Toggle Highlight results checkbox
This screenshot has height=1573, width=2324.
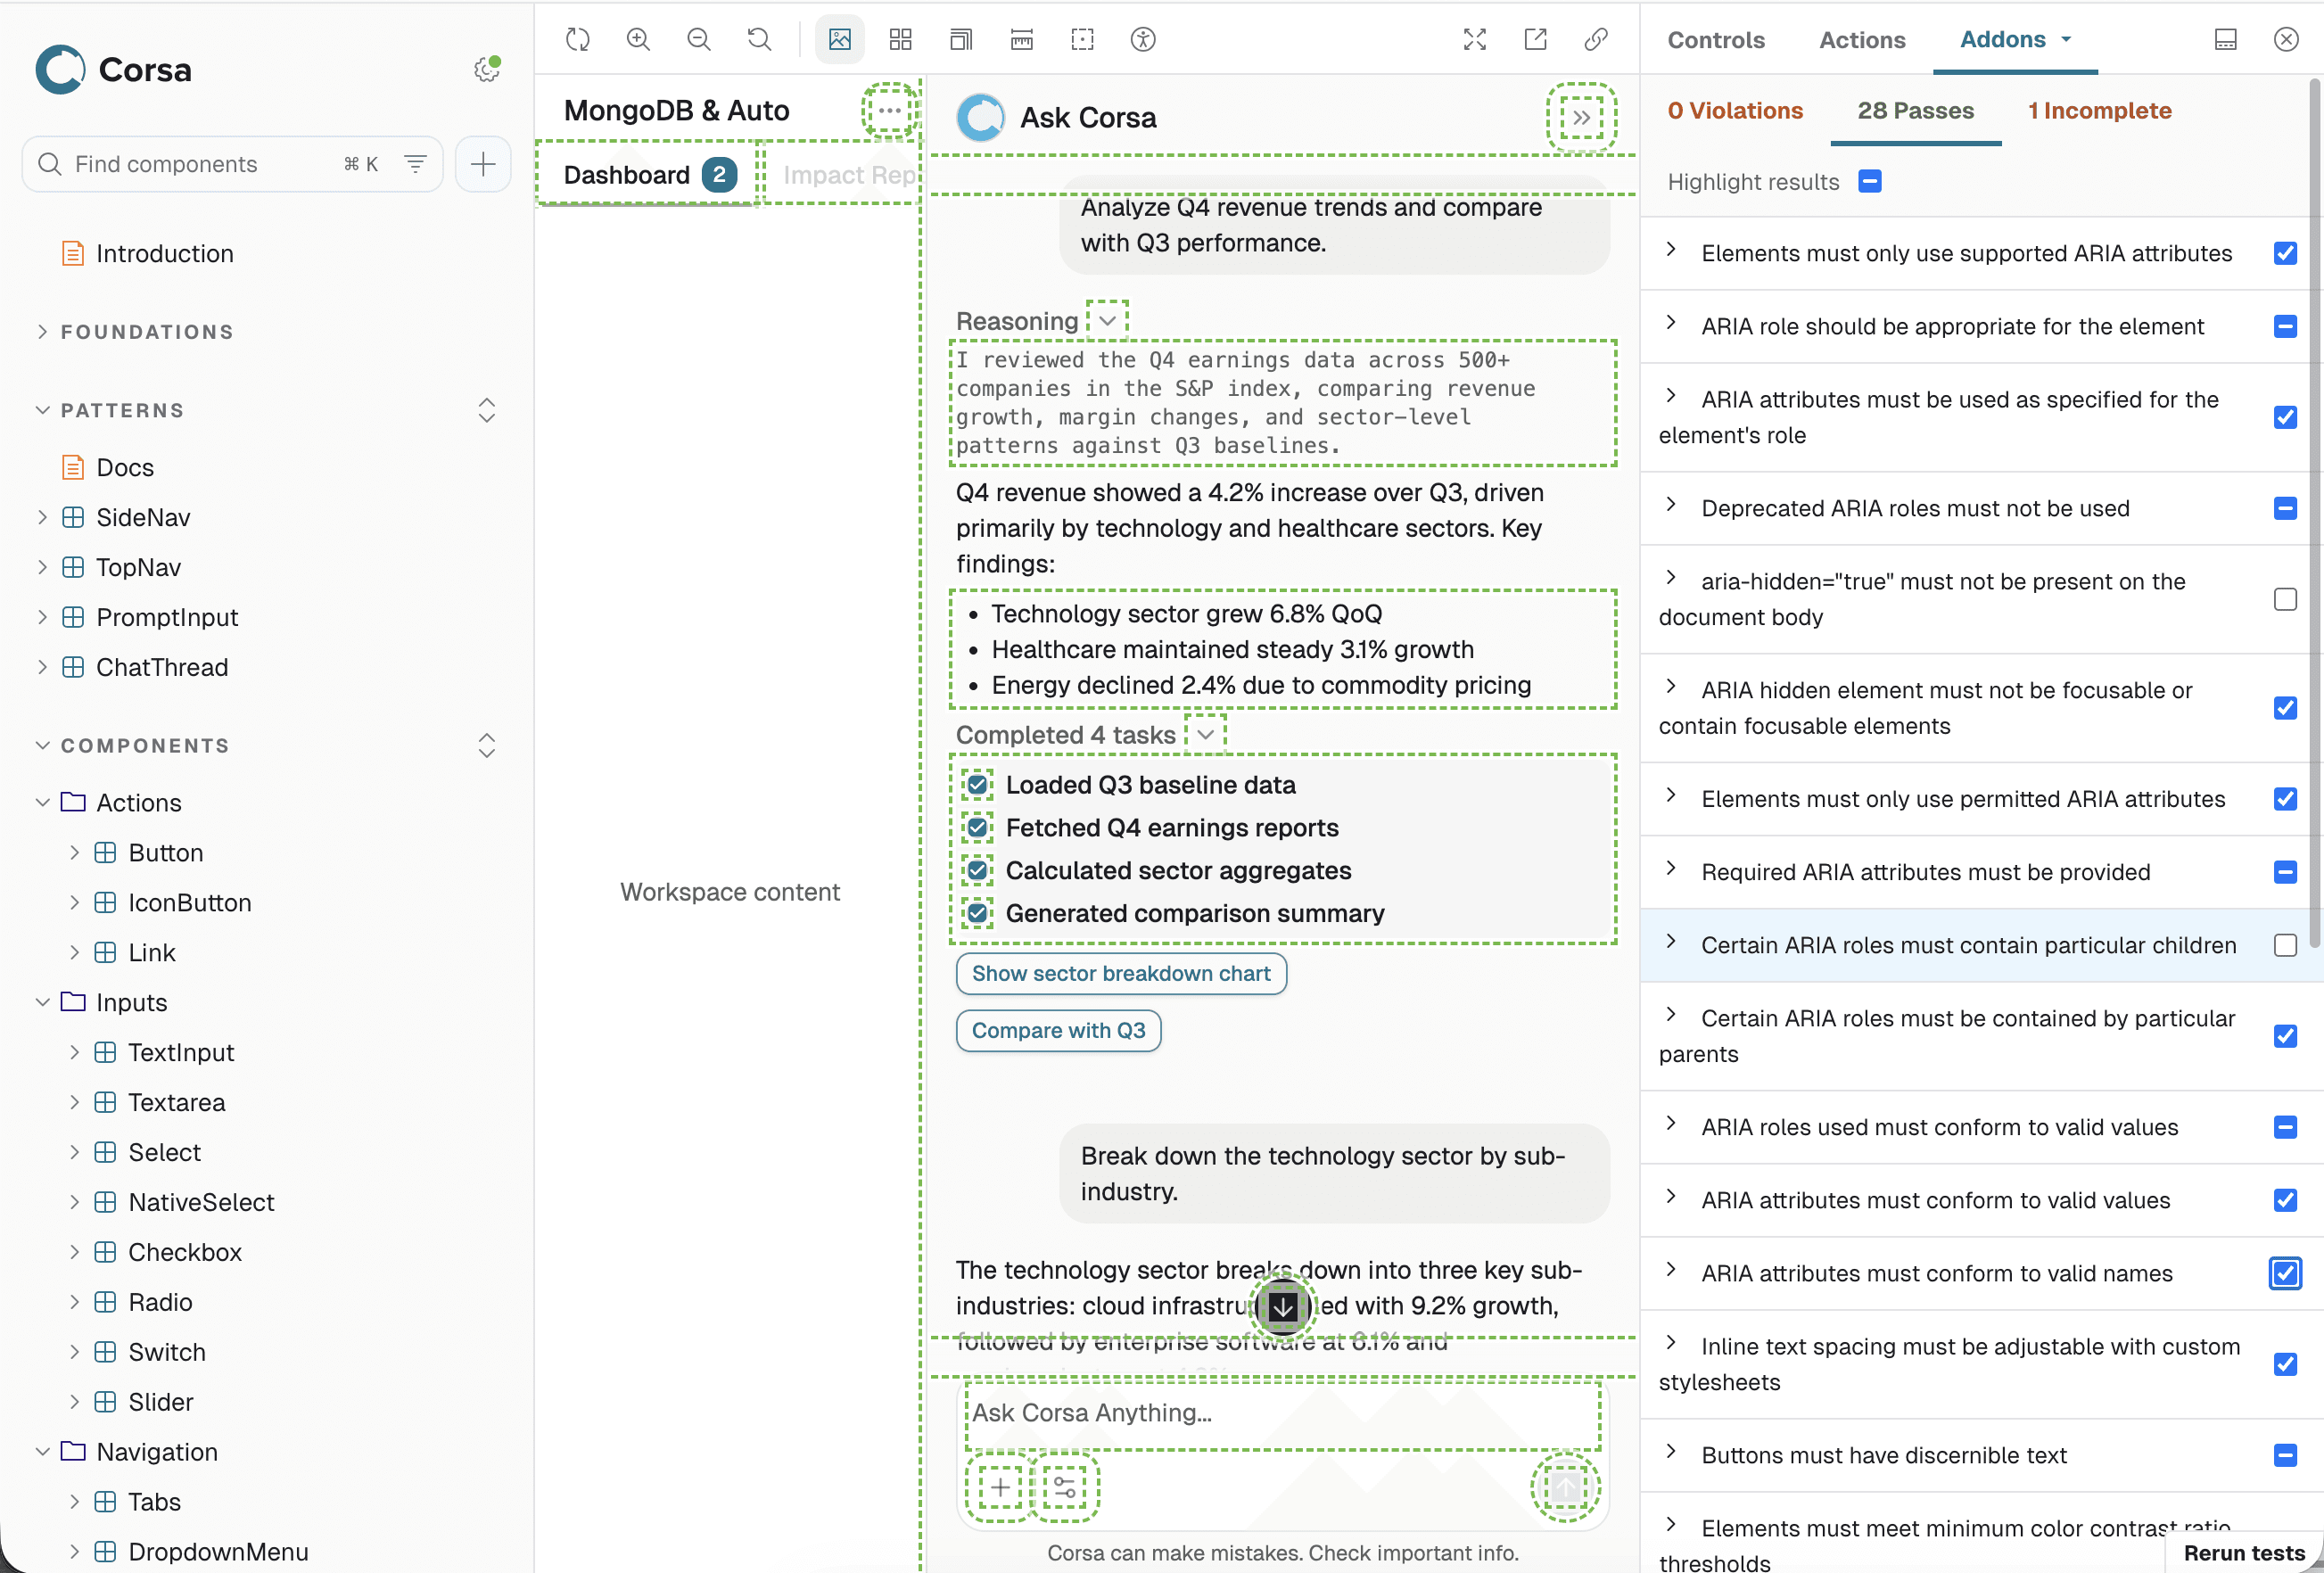[1870, 181]
